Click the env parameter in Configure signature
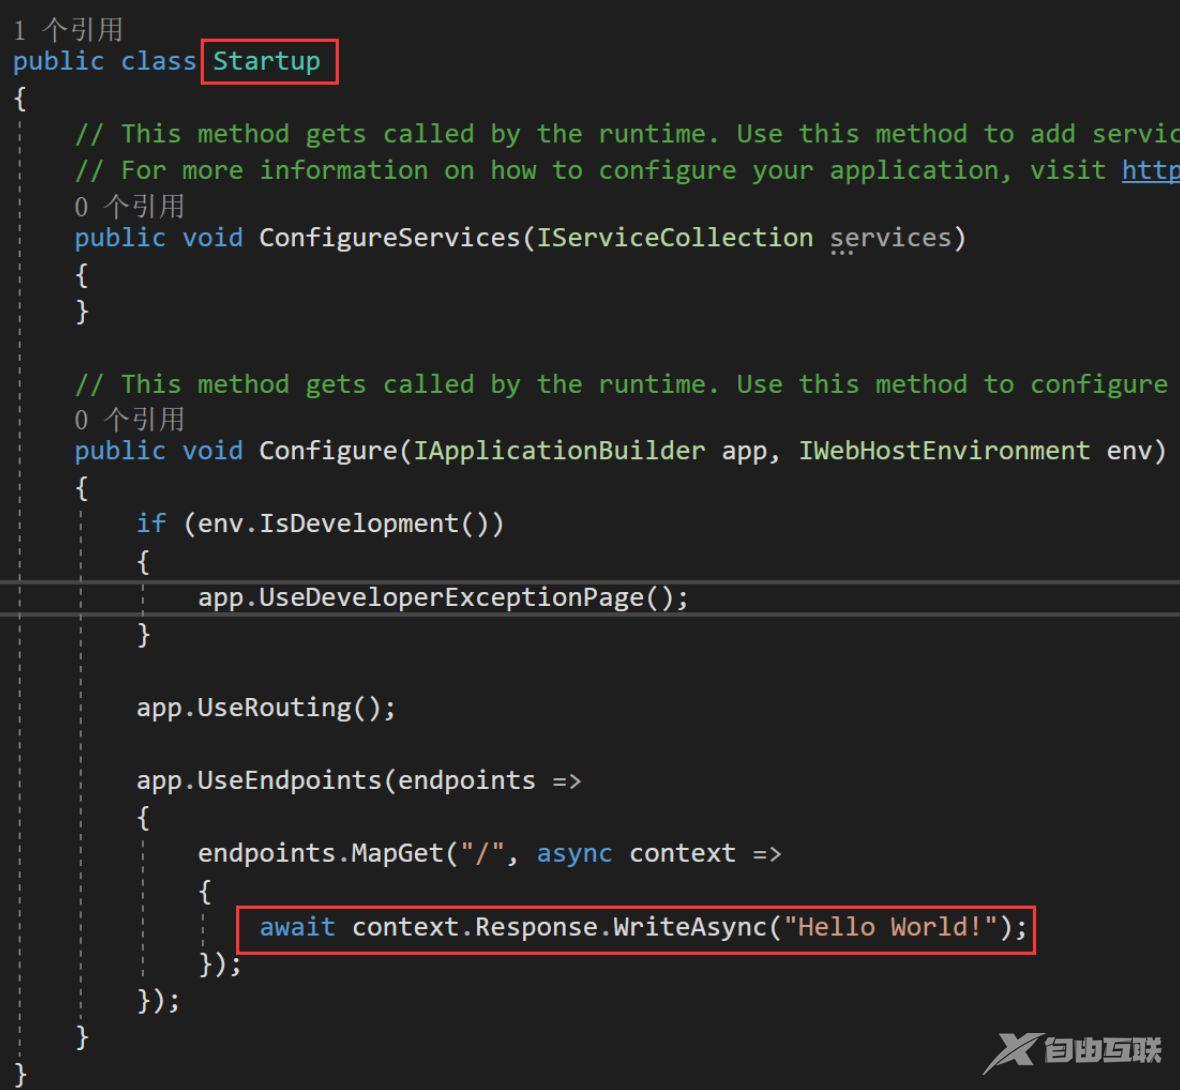The image size is (1180, 1090). (x=1129, y=451)
